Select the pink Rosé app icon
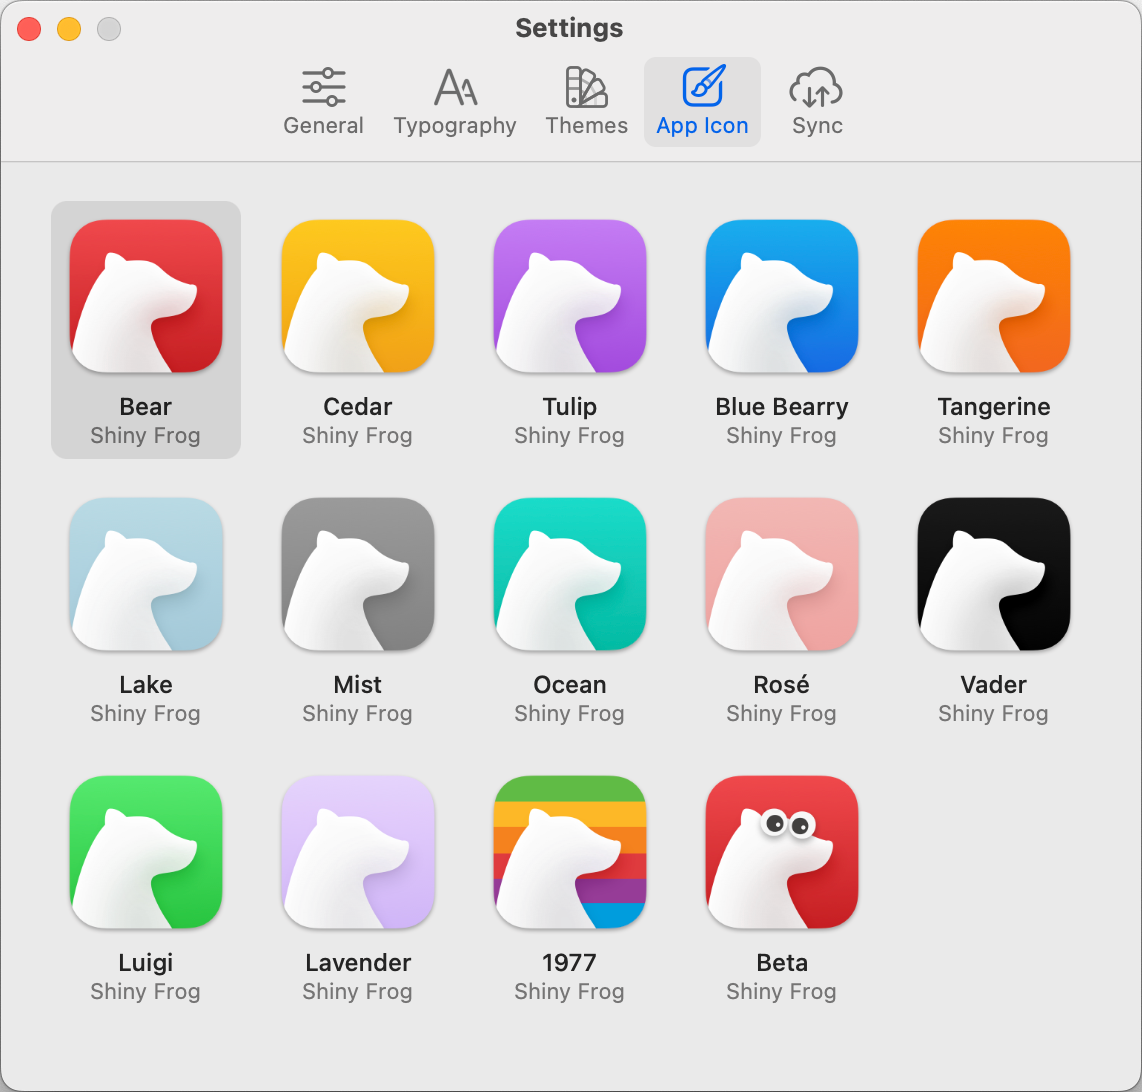 pyautogui.click(x=782, y=575)
